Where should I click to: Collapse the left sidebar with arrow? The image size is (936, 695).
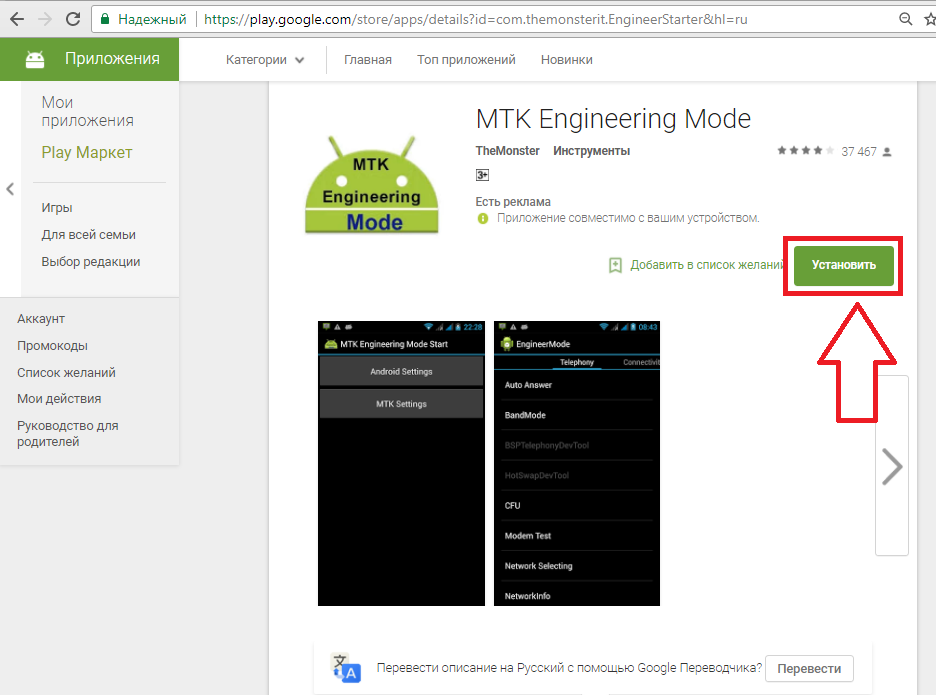tap(10, 189)
